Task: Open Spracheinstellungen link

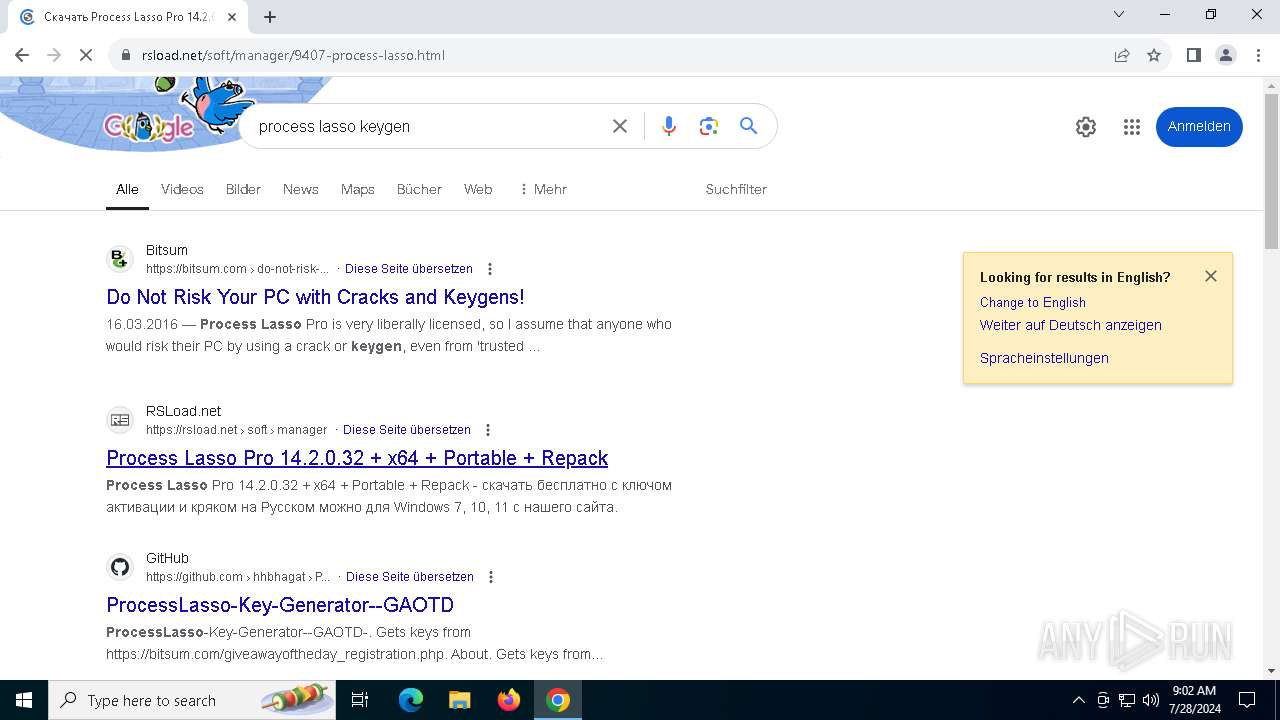Action: point(1044,358)
